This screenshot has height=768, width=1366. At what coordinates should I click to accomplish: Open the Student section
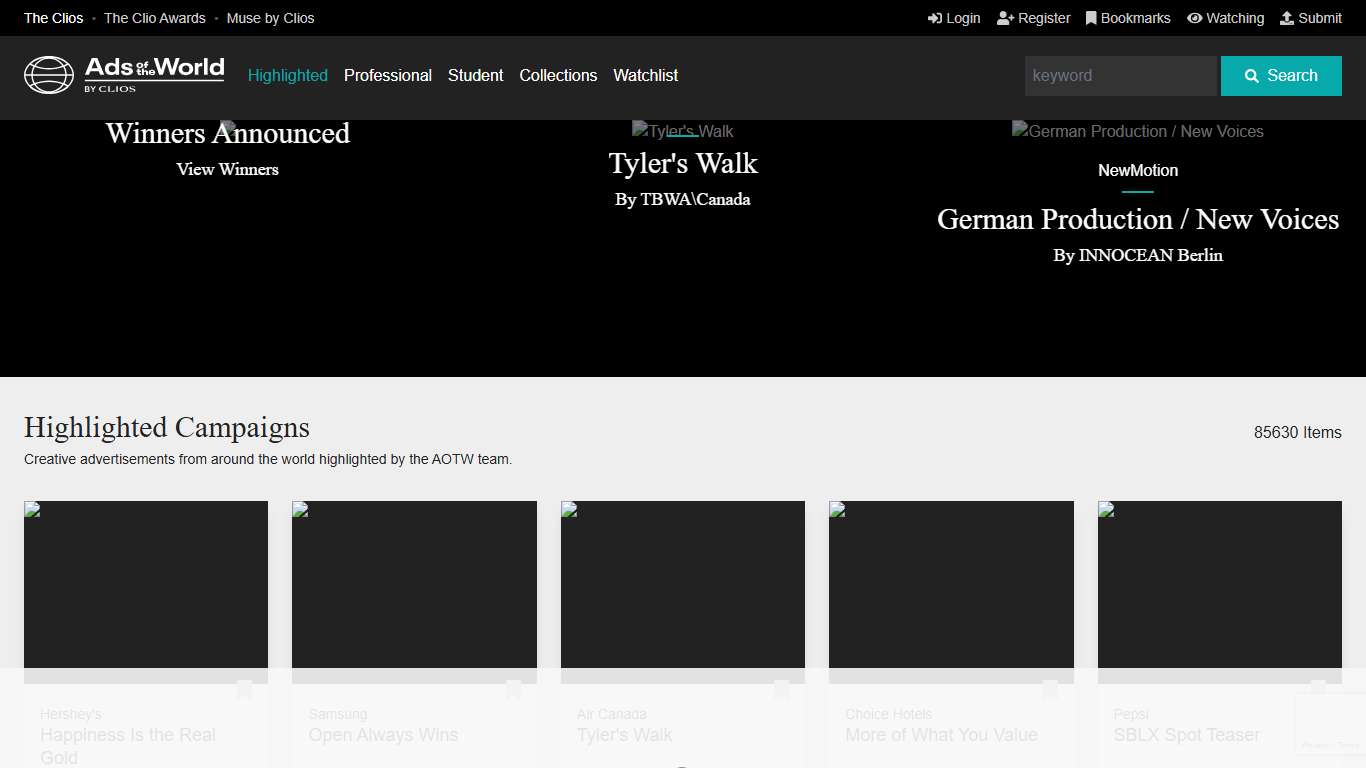point(475,76)
